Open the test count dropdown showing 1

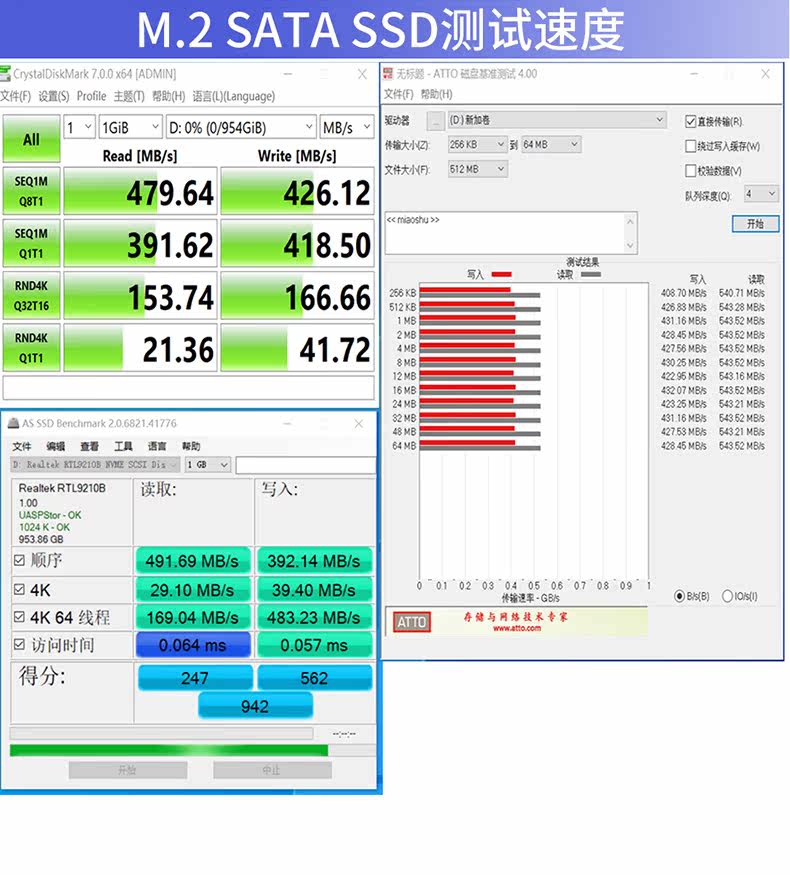click(79, 128)
